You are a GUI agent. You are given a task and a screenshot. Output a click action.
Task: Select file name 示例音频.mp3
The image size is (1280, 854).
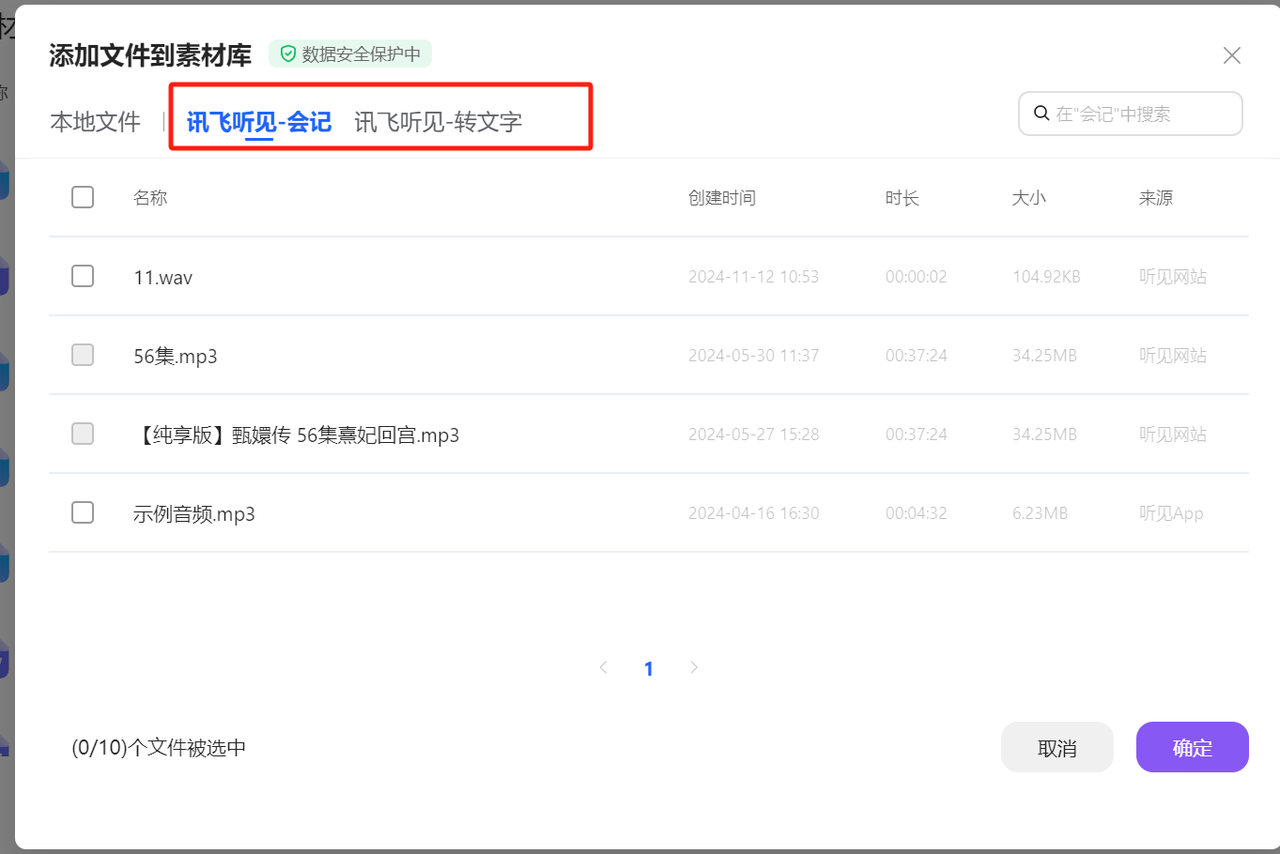tap(194, 514)
